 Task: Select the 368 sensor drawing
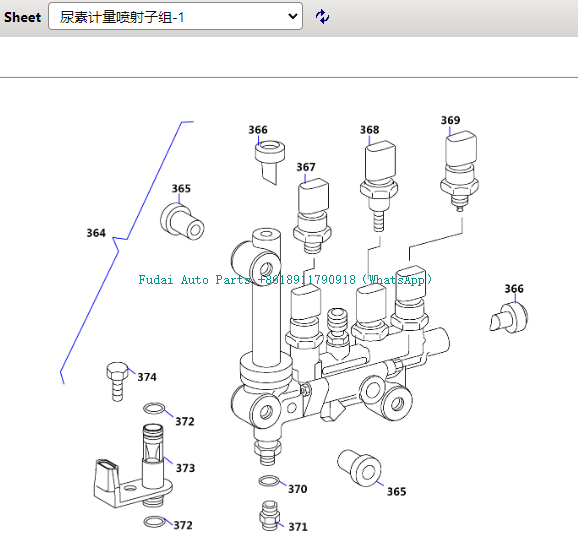tap(379, 185)
